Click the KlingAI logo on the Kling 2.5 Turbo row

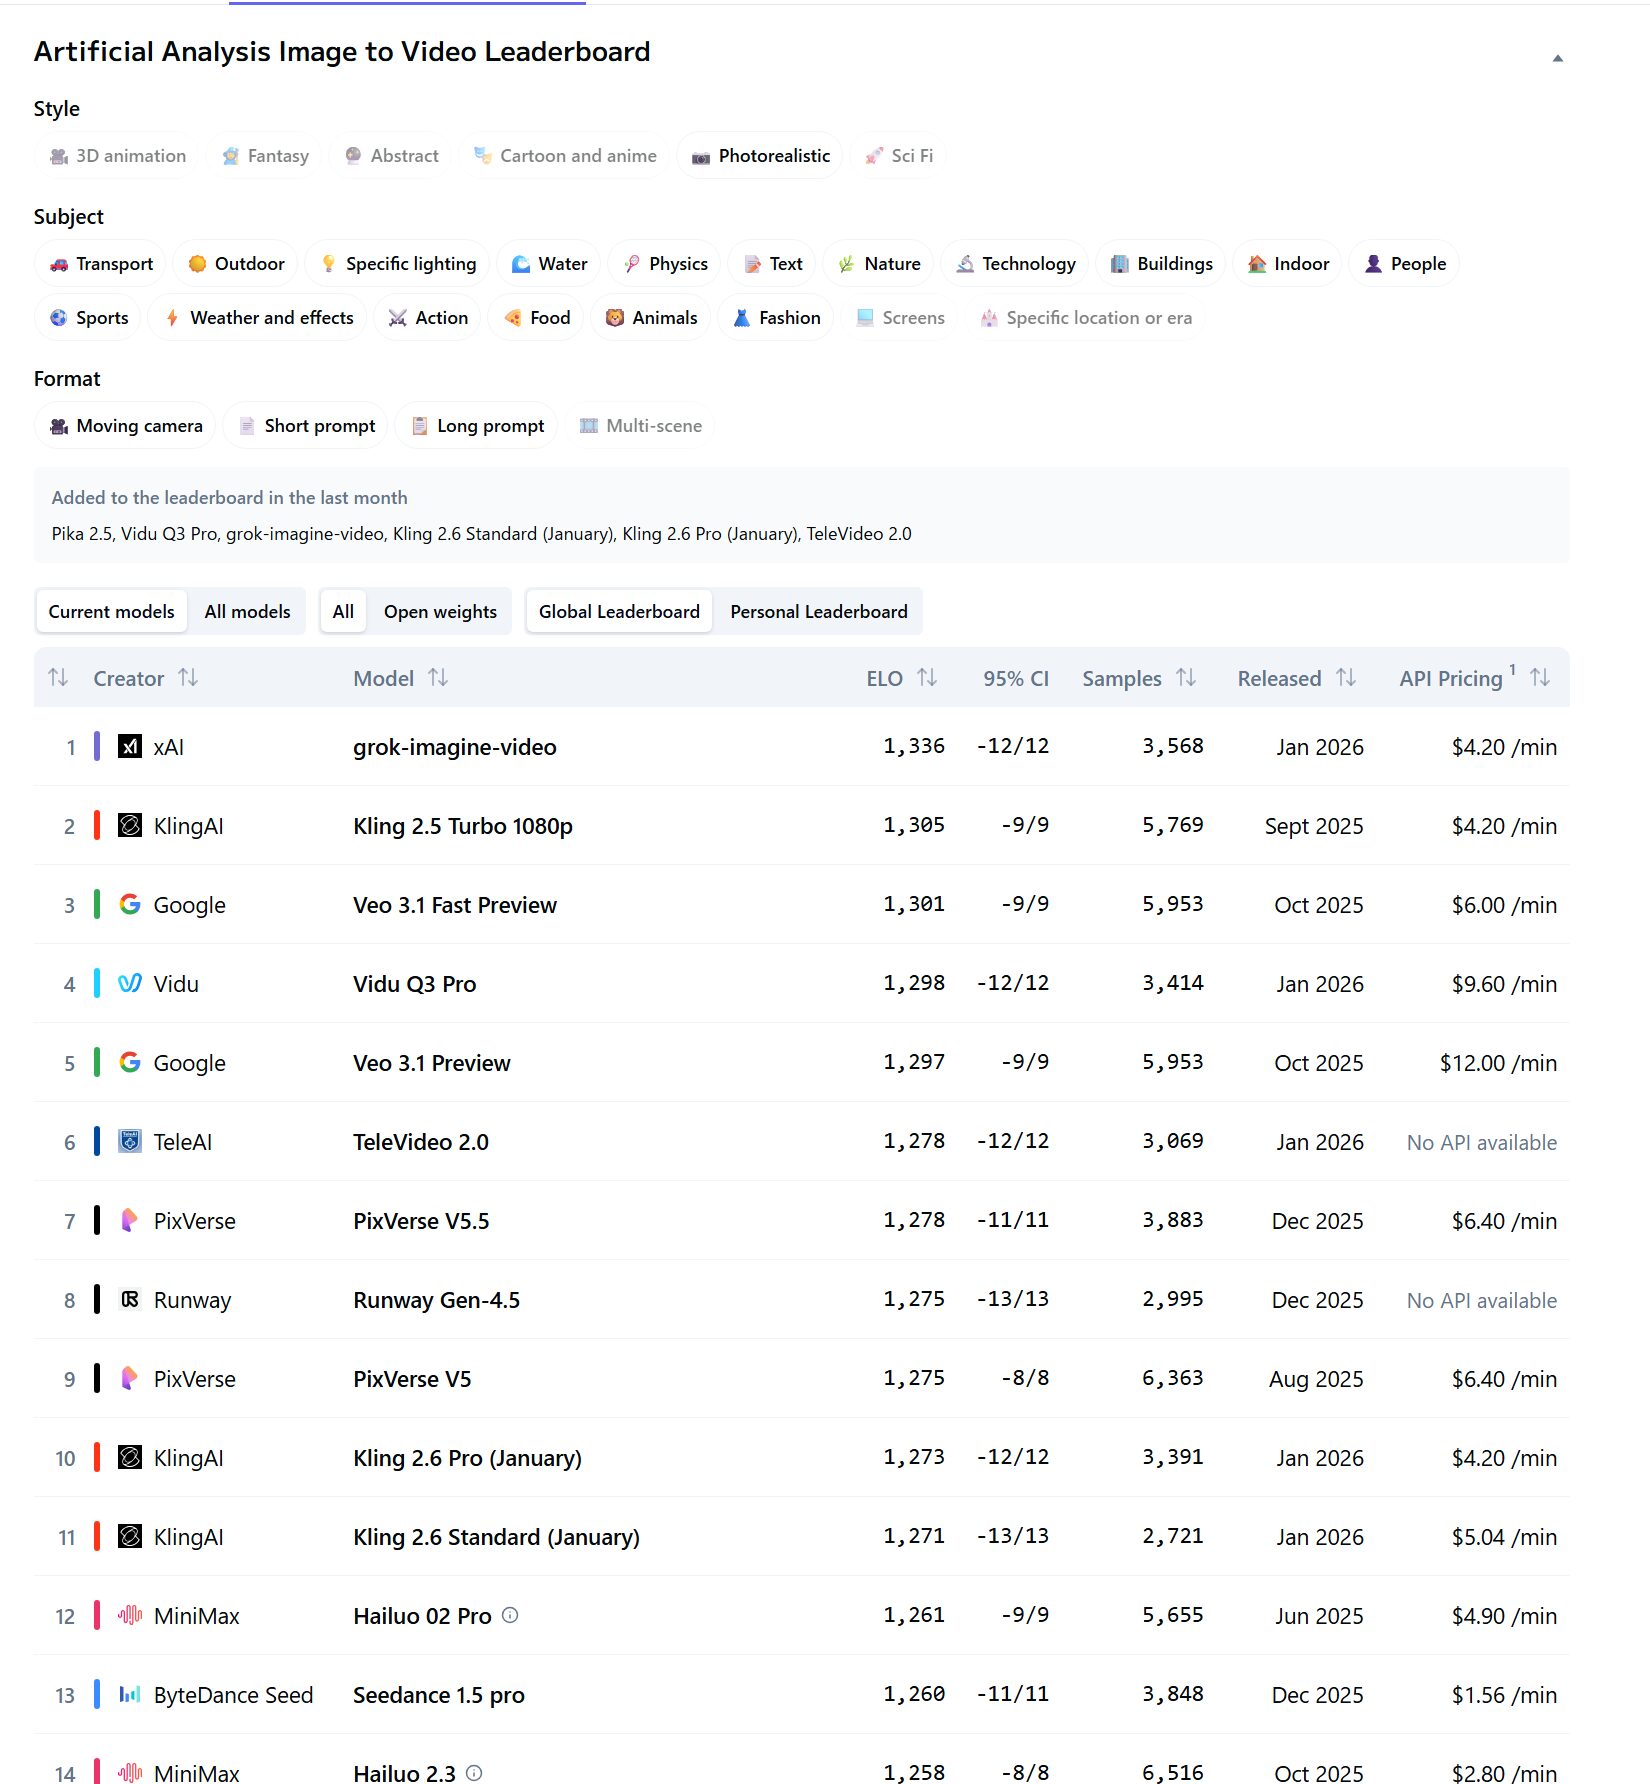[x=128, y=826]
